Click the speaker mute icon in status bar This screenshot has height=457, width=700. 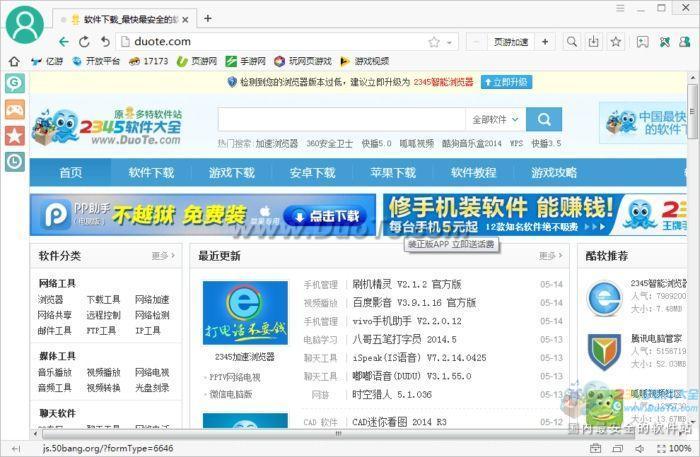(x=639, y=448)
